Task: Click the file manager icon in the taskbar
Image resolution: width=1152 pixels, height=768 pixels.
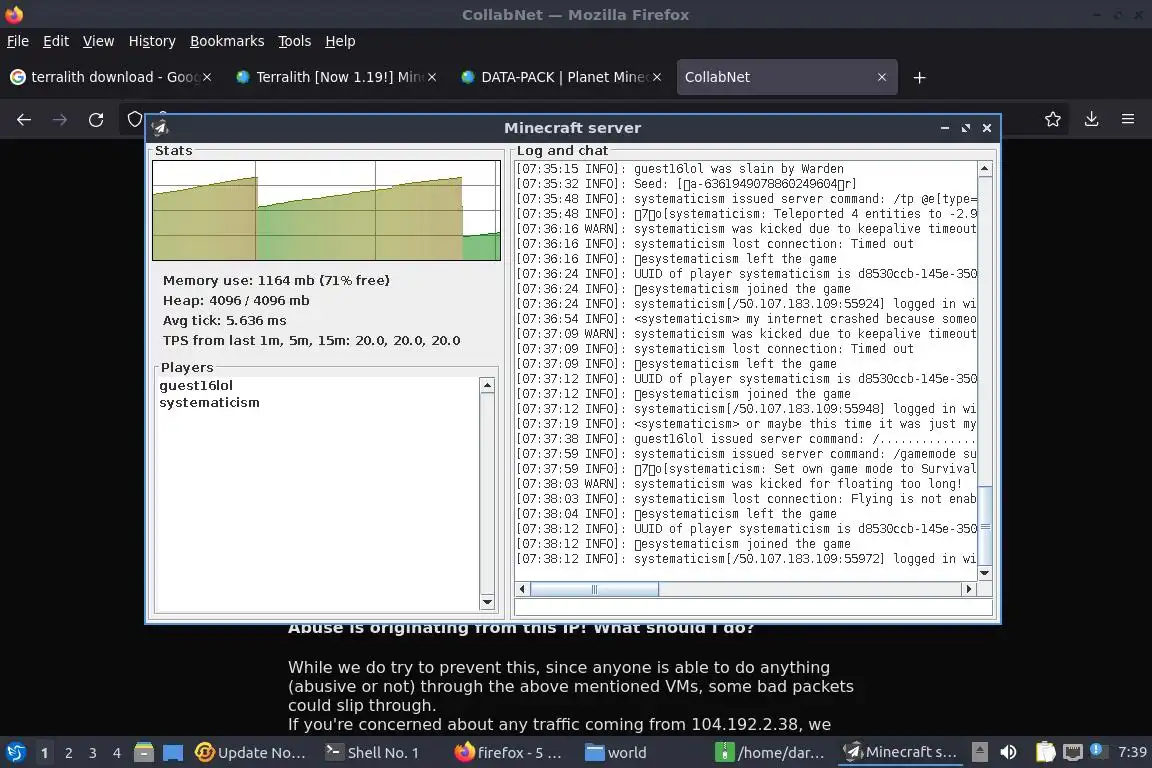Action: [144, 753]
